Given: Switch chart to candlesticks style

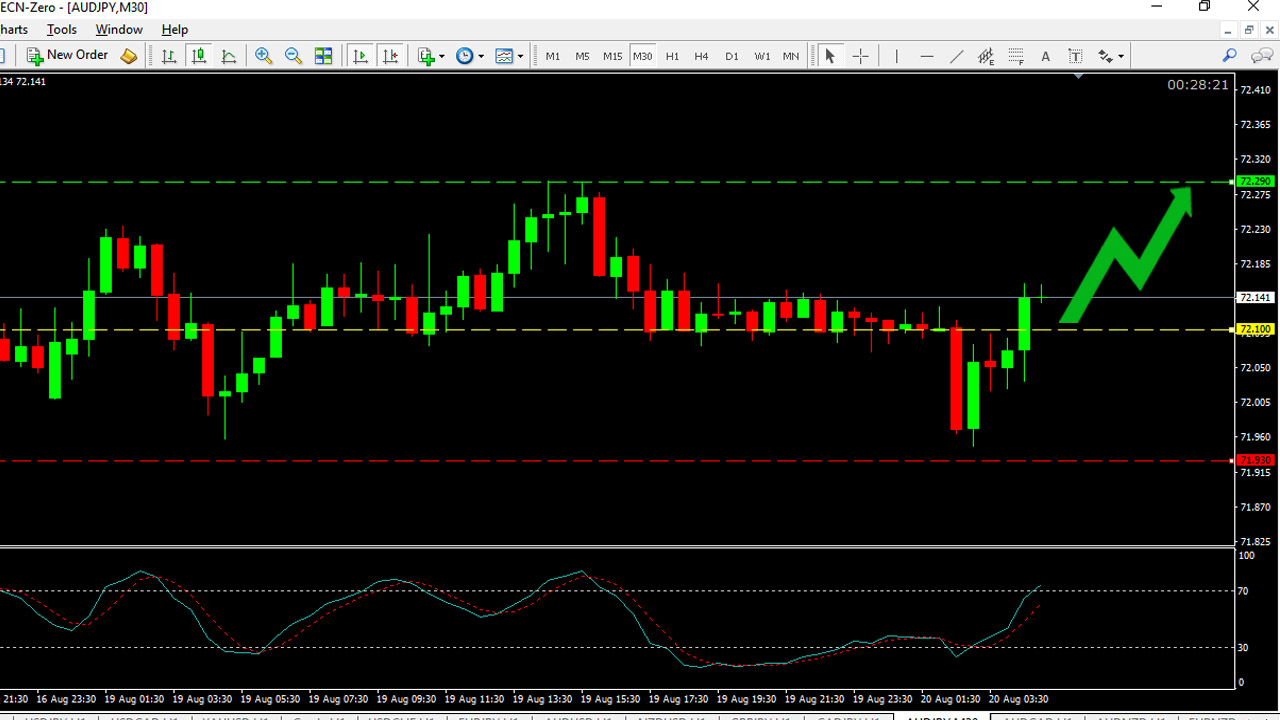Looking at the screenshot, I should coord(199,56).
